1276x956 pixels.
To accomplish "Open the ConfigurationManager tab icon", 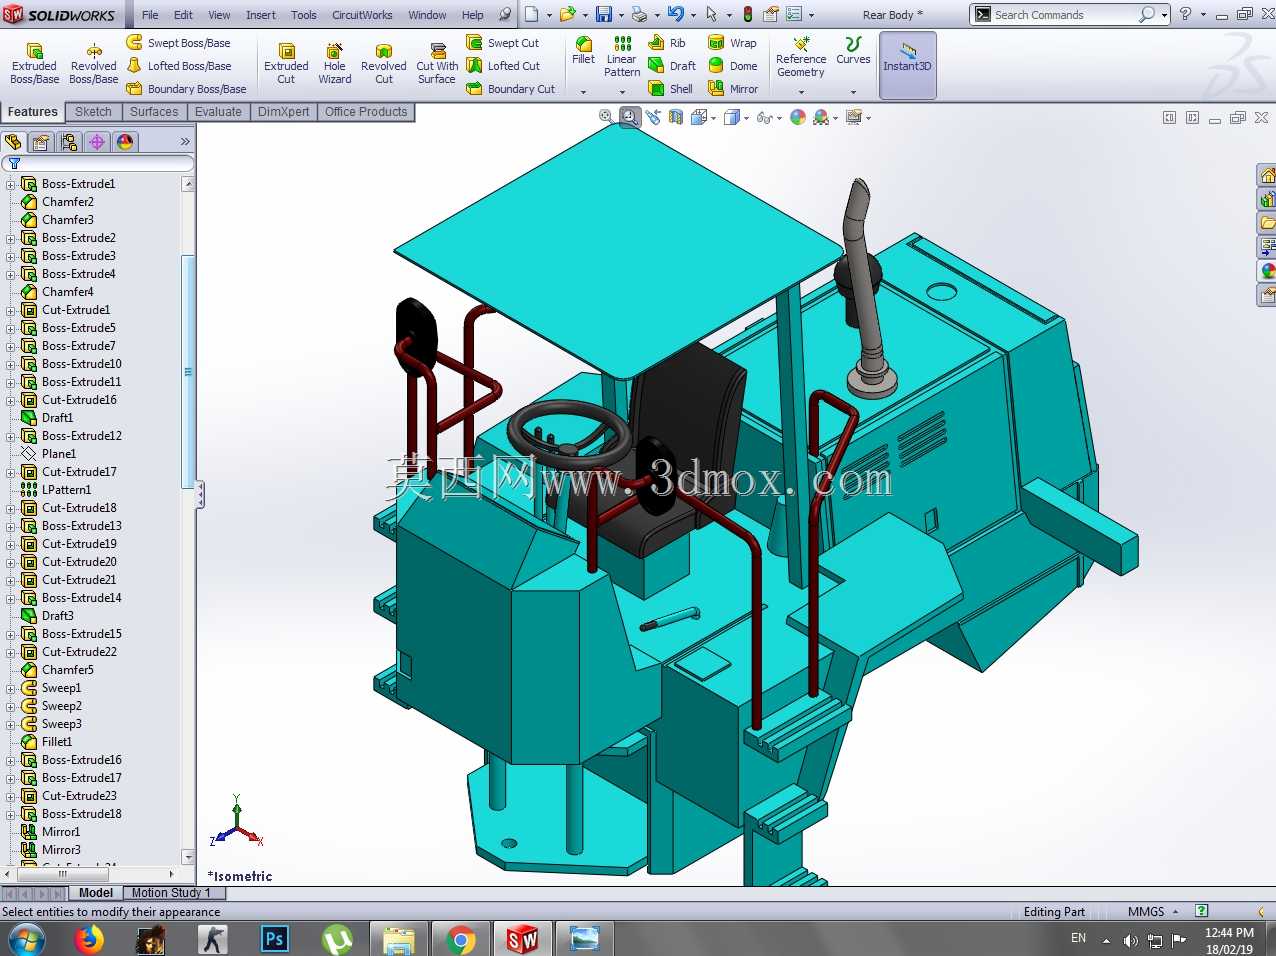I will (x=69, y=142).
